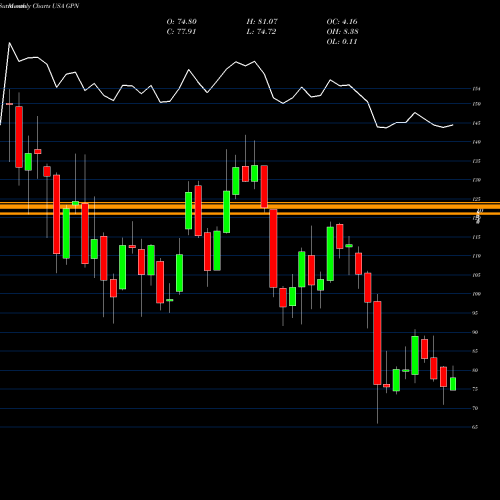
Task: Select the 70 price axis label
Action: click(x=475, y=408)
